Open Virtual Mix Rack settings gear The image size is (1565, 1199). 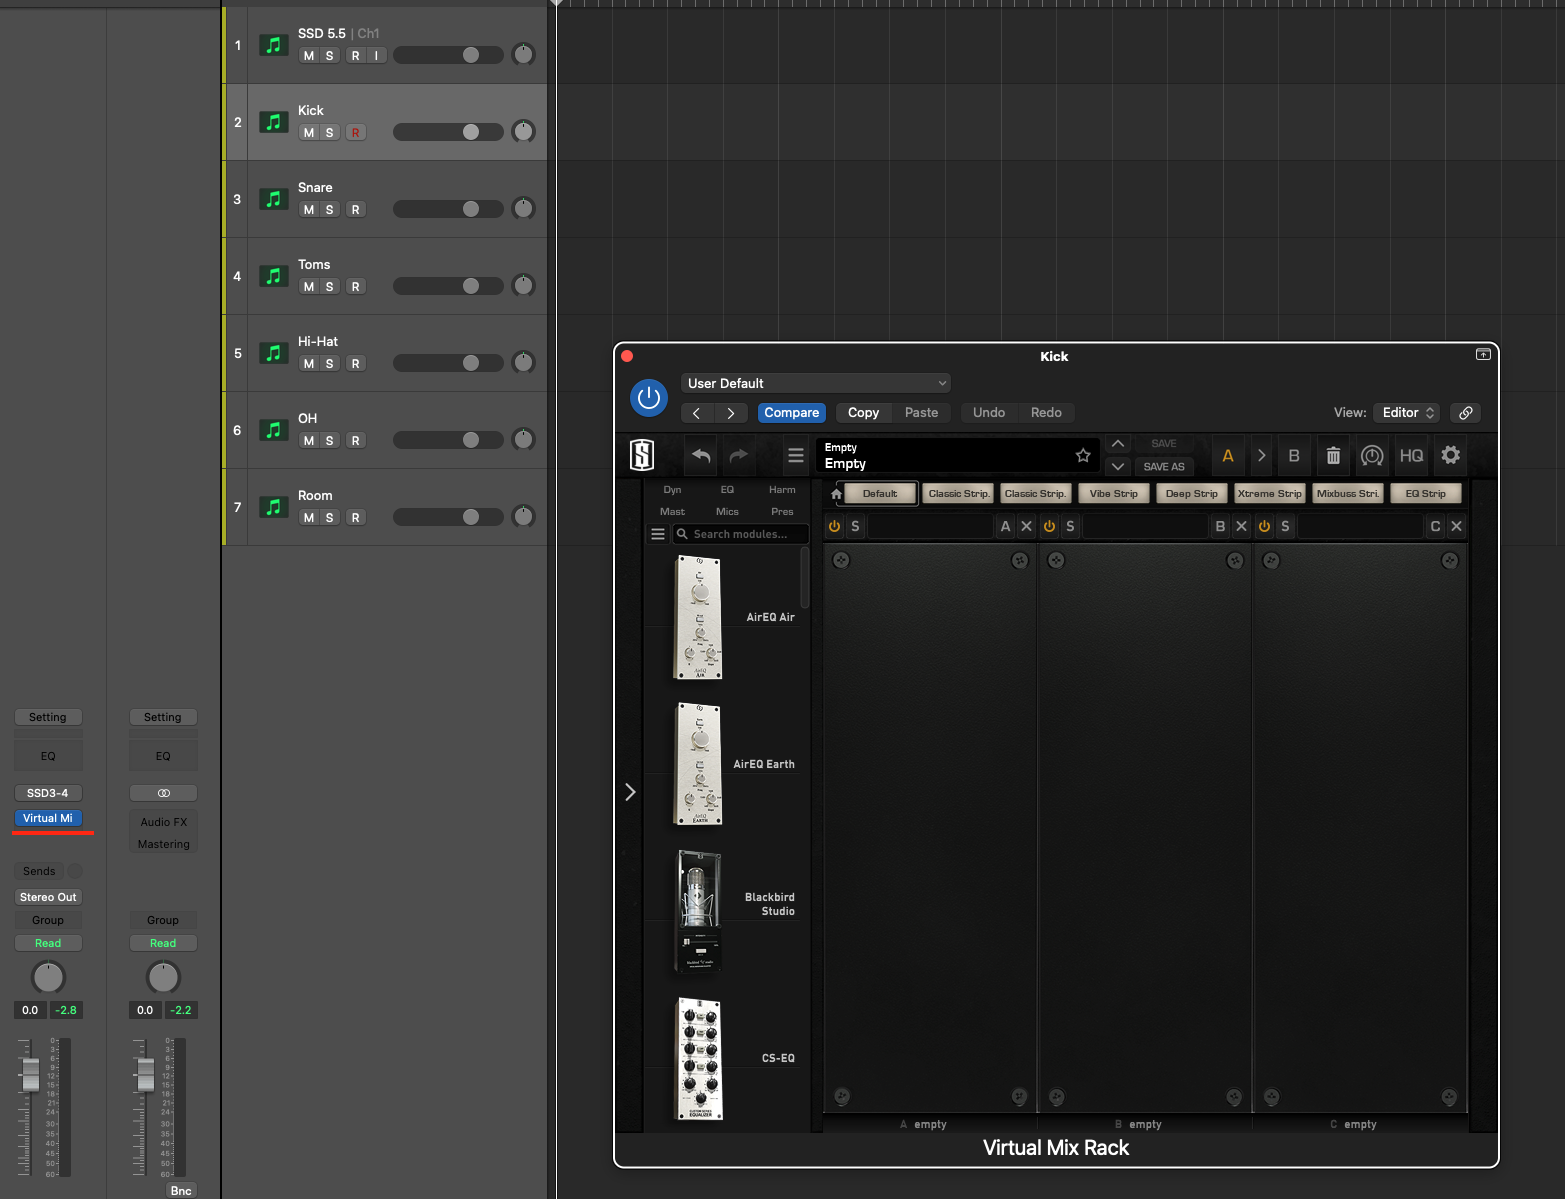pyautogui.click(x=1450, y=455)
